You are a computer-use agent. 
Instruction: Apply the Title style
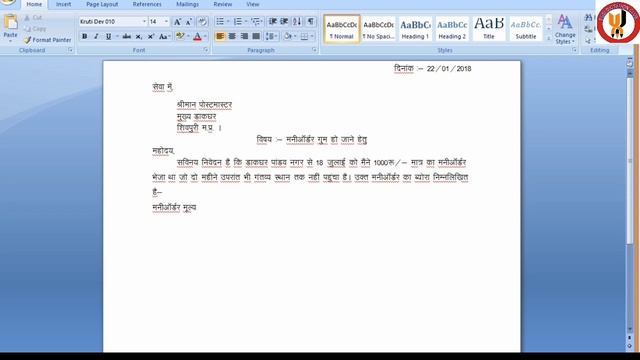point(489,29)
